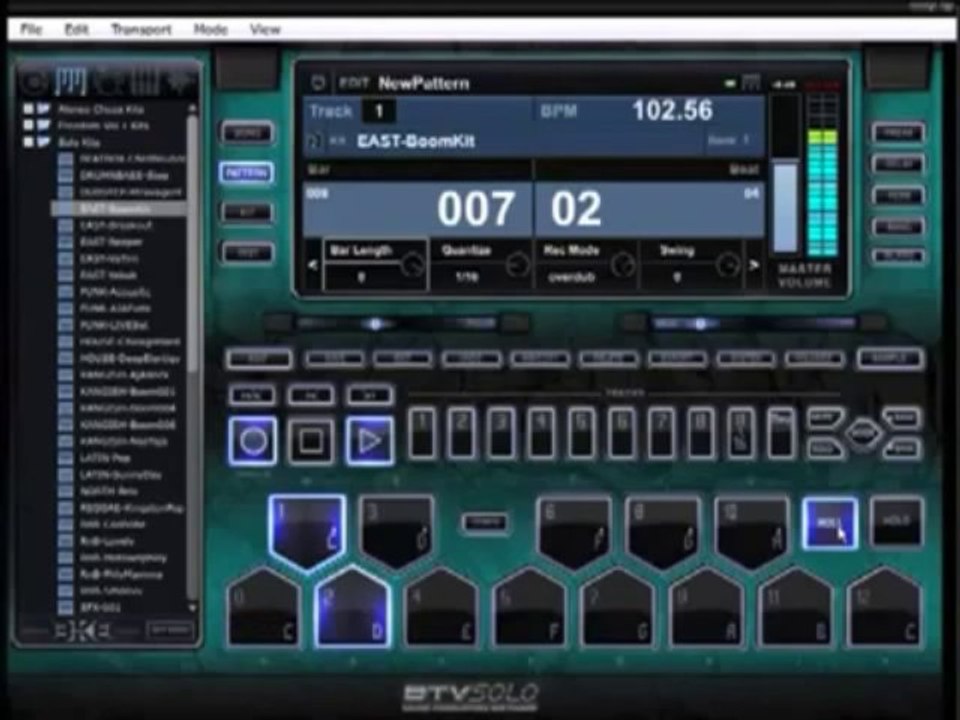Viewport: 960px width, 720px height.
Task: Select HOUSE-DeepElectro kit
Action: pos(130,359)
